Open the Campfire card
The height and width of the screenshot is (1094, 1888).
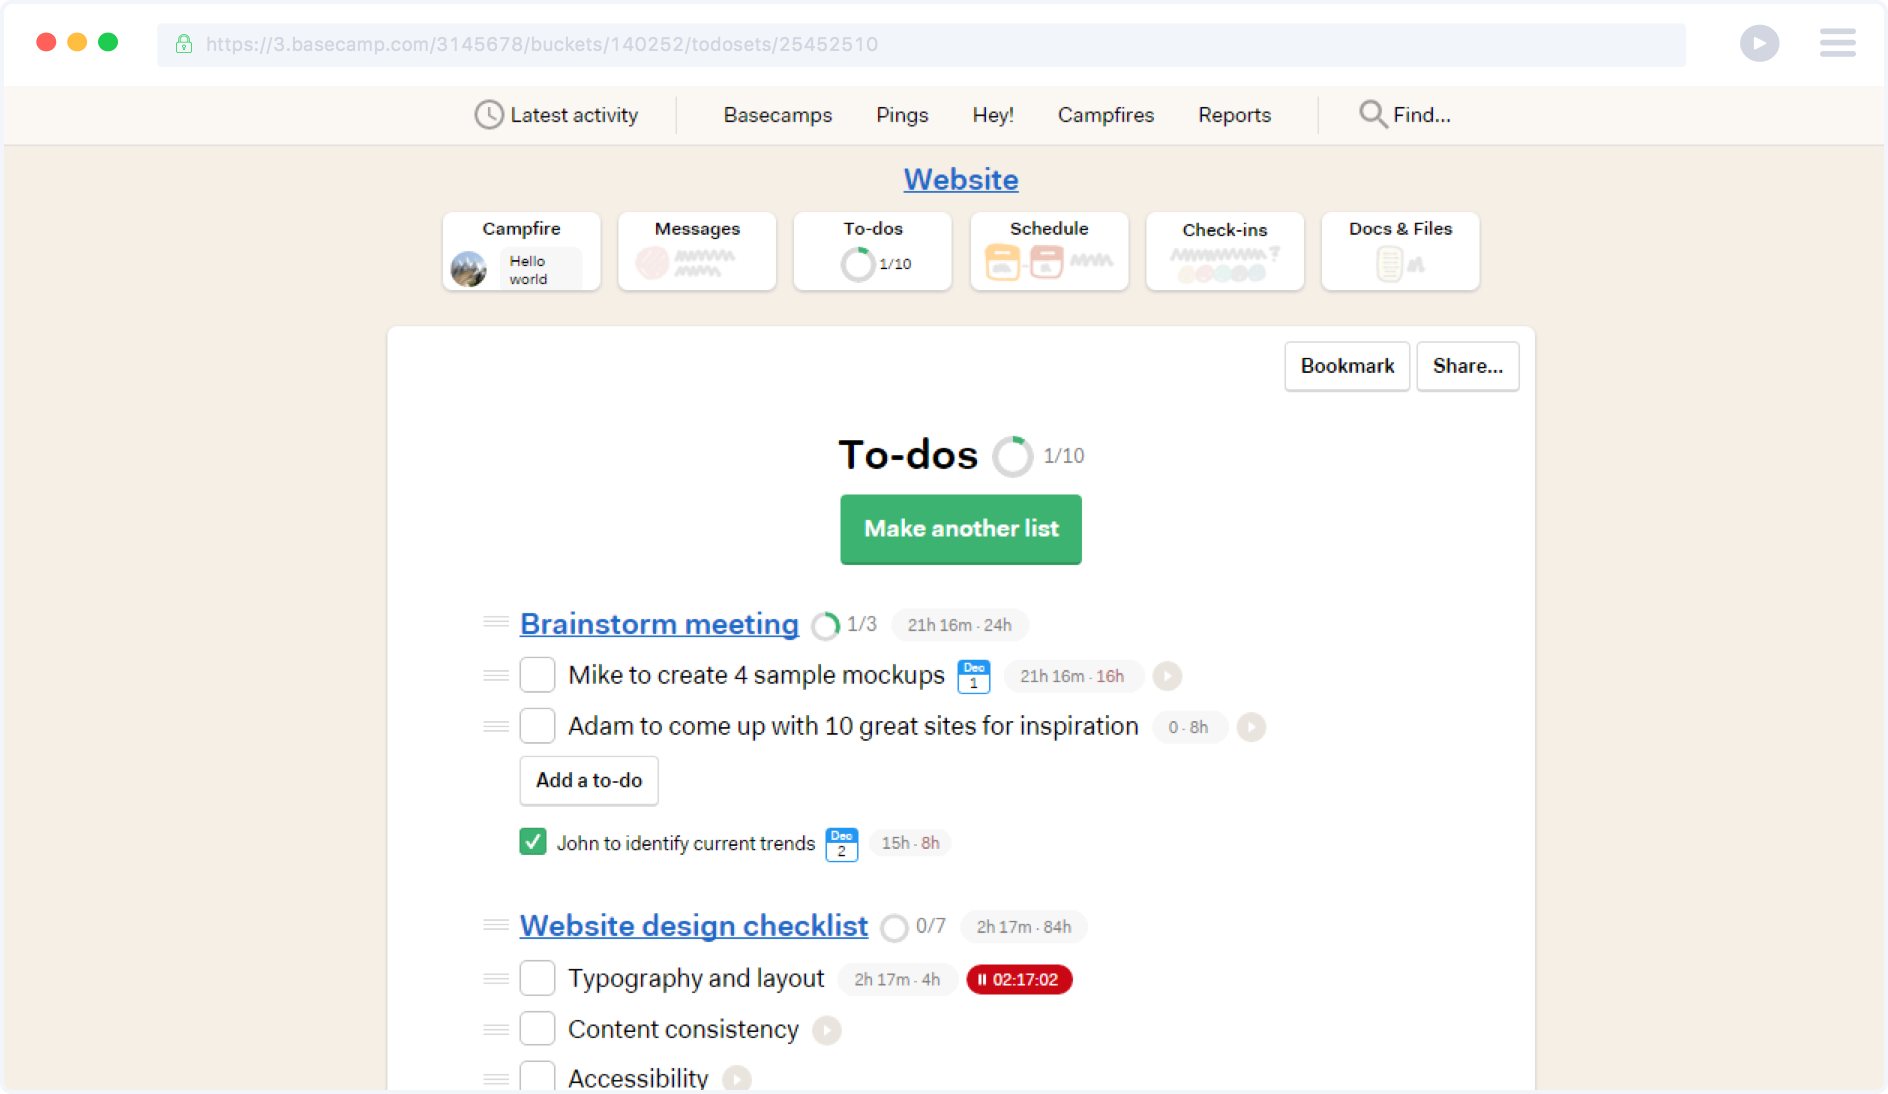click(521, 251)
